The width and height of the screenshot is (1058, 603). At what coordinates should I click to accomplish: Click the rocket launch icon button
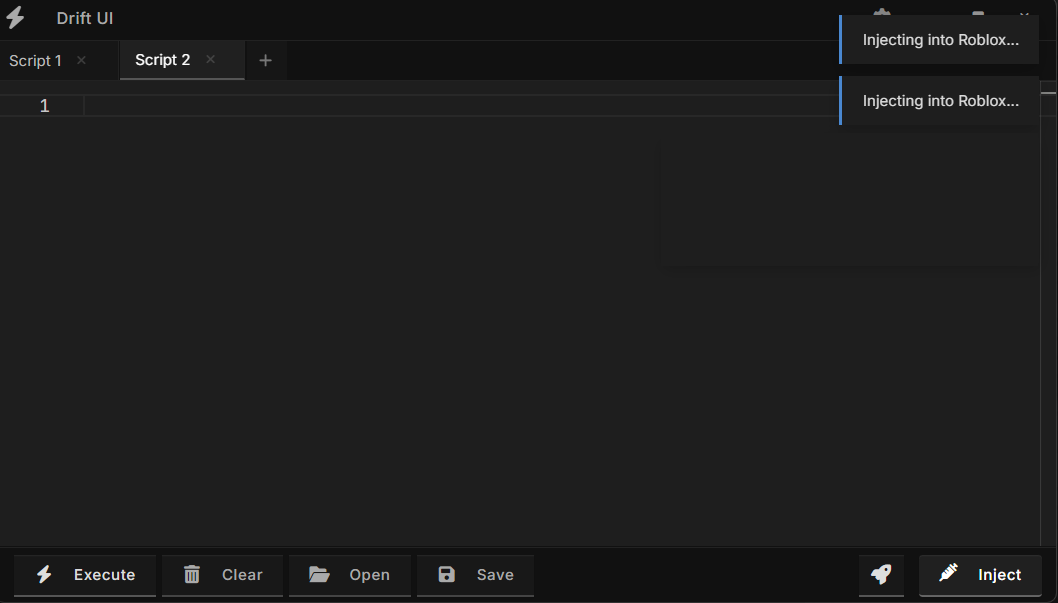(881, 575)
